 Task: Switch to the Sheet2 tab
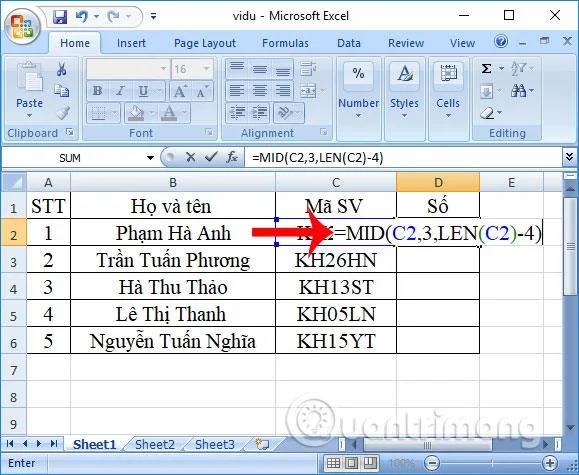(155, 444)
